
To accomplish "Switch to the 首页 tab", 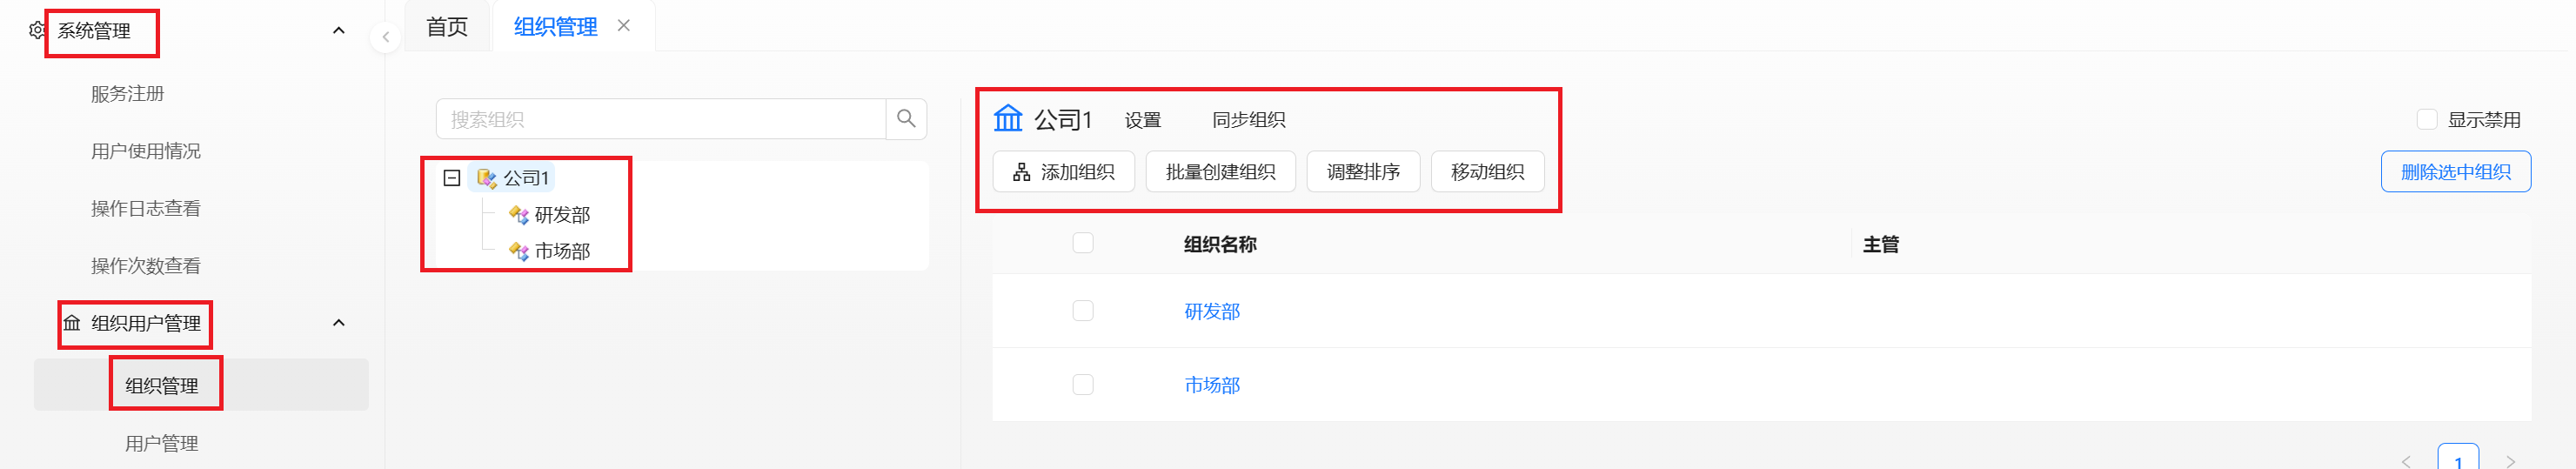I will pos(447,27).
